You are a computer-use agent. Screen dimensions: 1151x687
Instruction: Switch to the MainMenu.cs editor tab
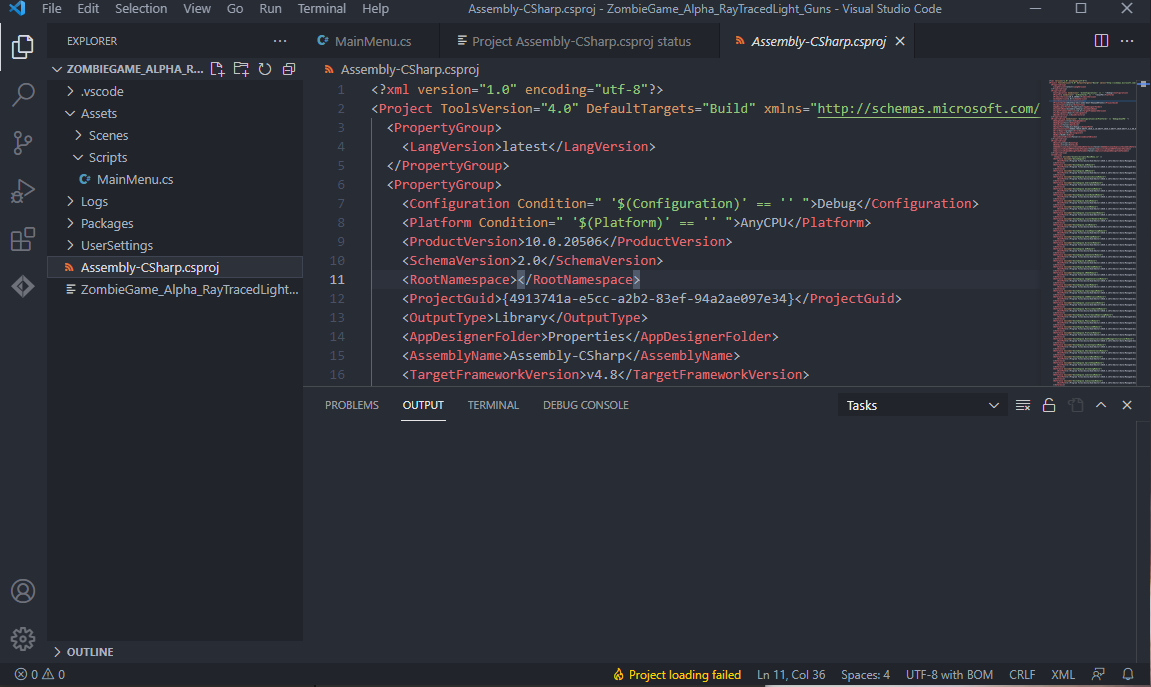pos(371,41)
